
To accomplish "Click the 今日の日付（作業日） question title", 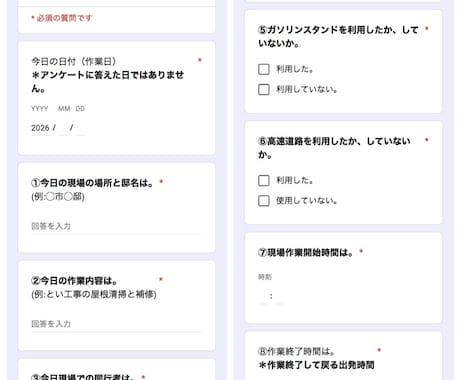I will click(74, 61).
